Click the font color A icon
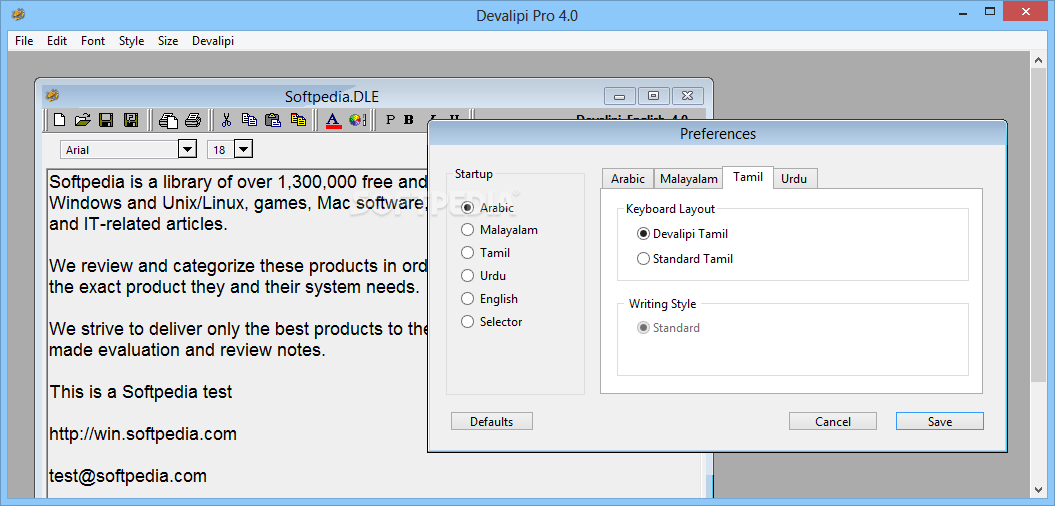 coord(333,120)
